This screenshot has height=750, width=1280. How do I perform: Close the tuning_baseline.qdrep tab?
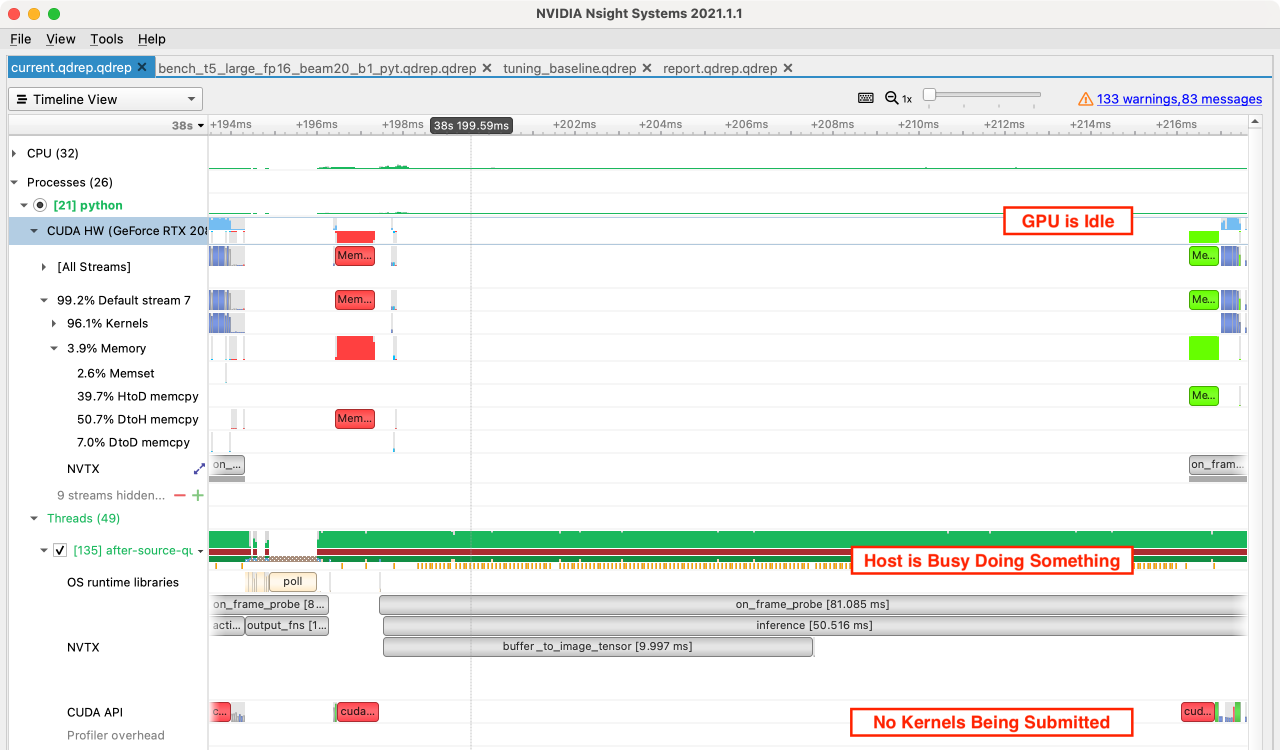(647, 68)
